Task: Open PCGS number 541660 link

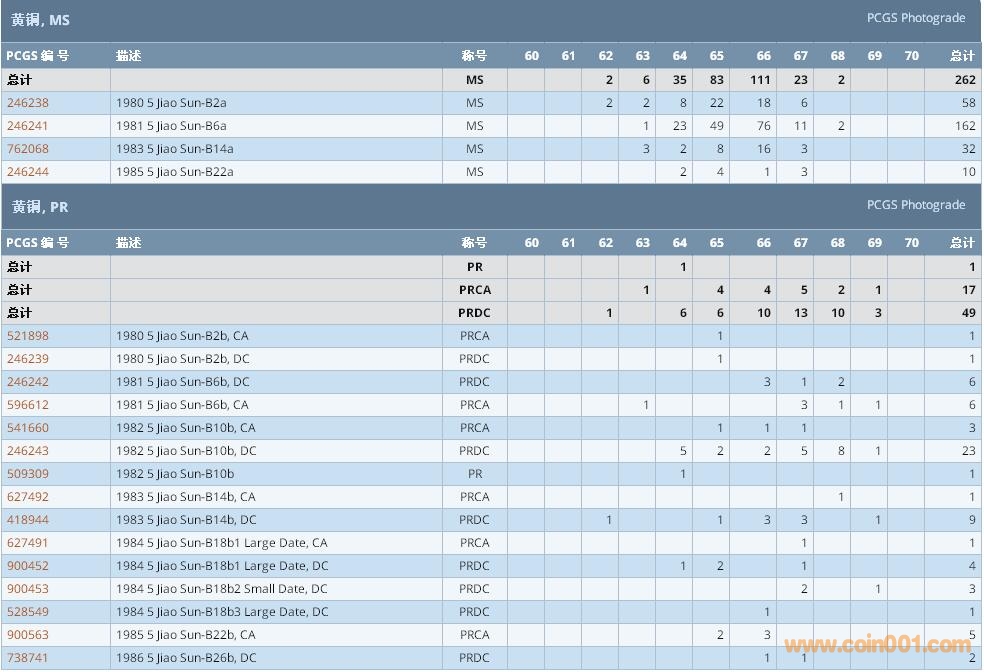Action: click(x=28, y=428)
